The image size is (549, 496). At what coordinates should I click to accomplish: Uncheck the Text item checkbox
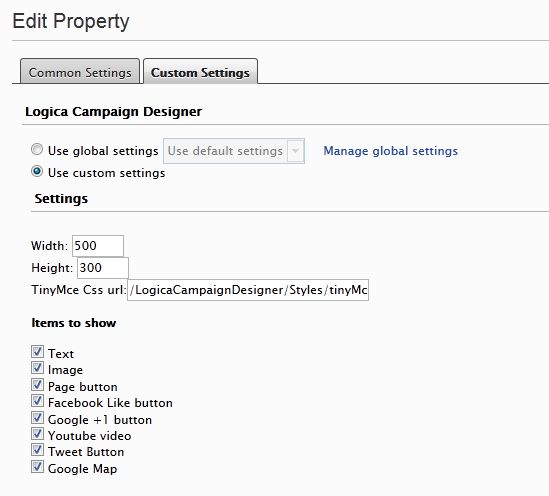pyautogui.click(x=37, y=352)
